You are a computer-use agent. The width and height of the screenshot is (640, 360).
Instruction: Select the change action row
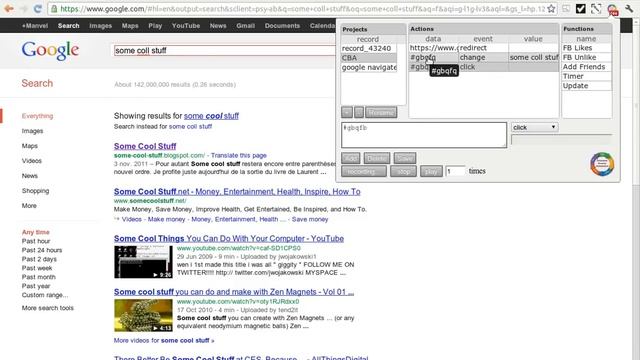484,58
